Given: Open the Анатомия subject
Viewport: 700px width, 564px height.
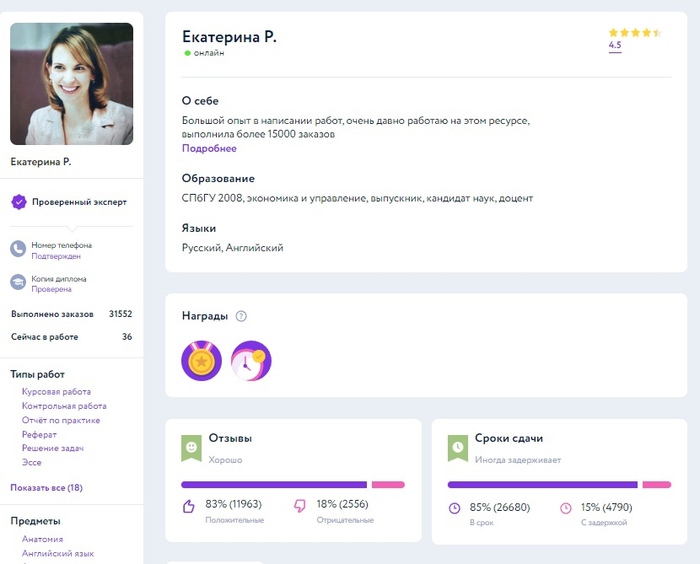Looking at the screenshot, I should [x=42, y=539].
